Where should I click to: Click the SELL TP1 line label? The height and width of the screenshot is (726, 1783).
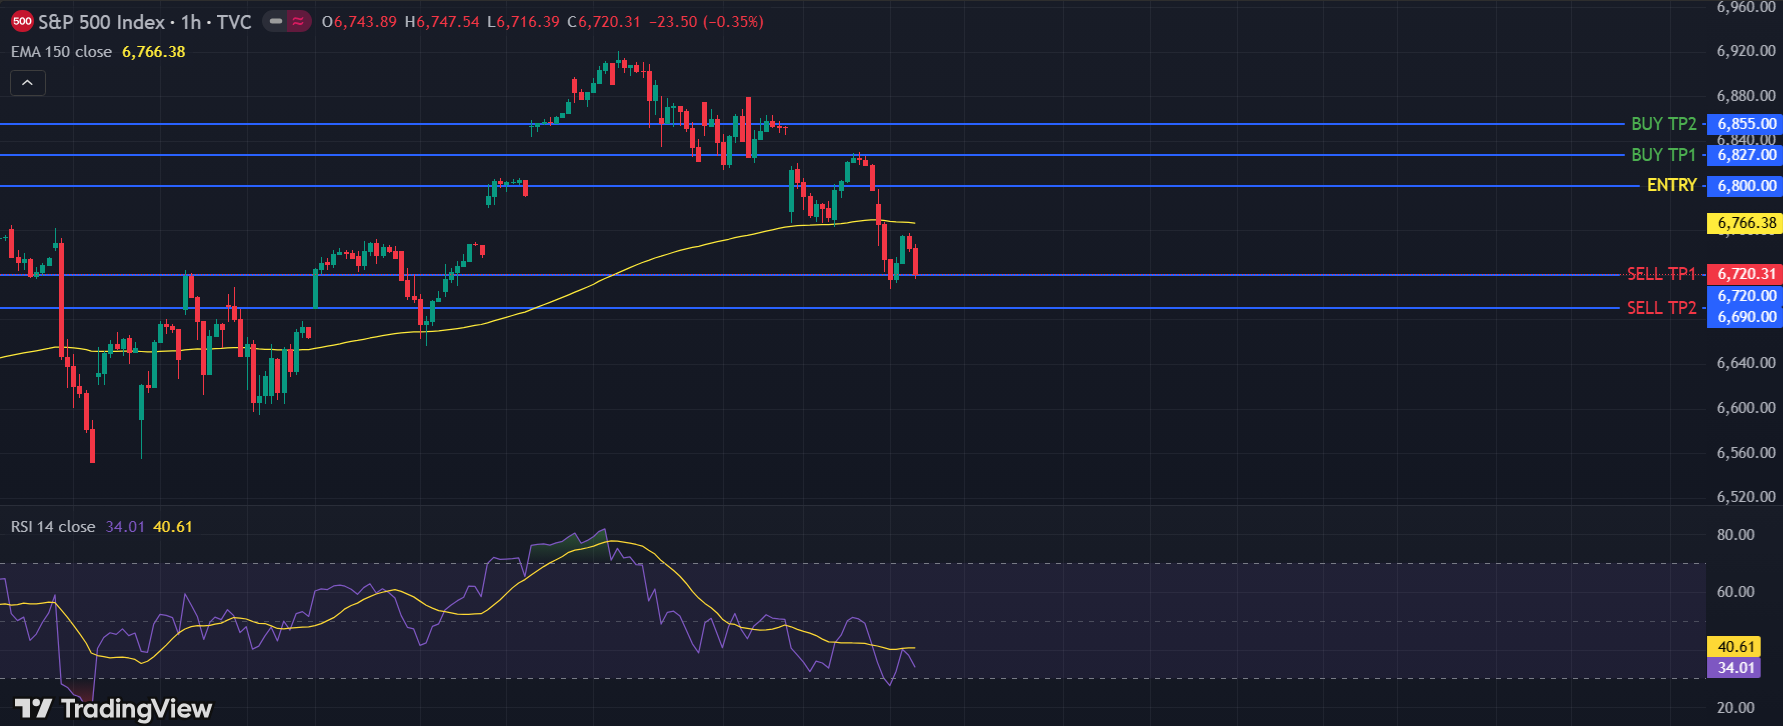point(1661,274)
